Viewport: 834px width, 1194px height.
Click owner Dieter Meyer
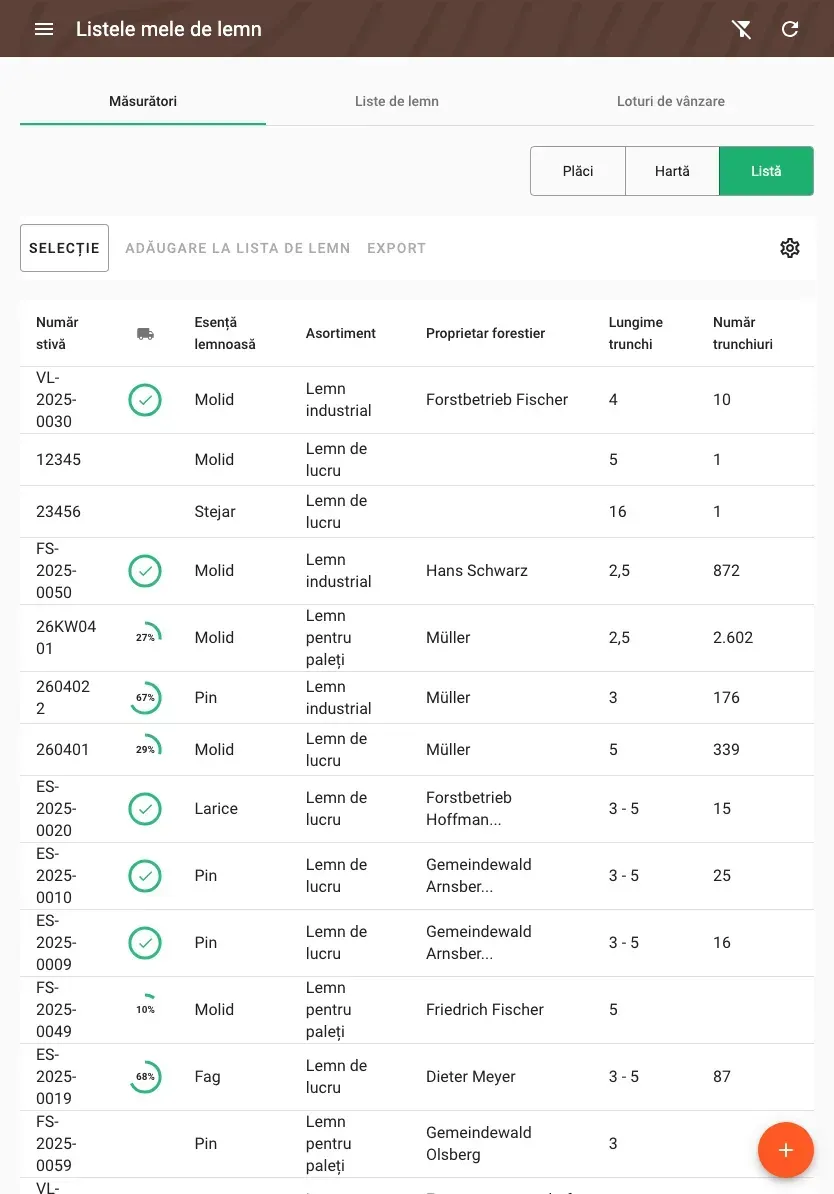pos(471,1077)
